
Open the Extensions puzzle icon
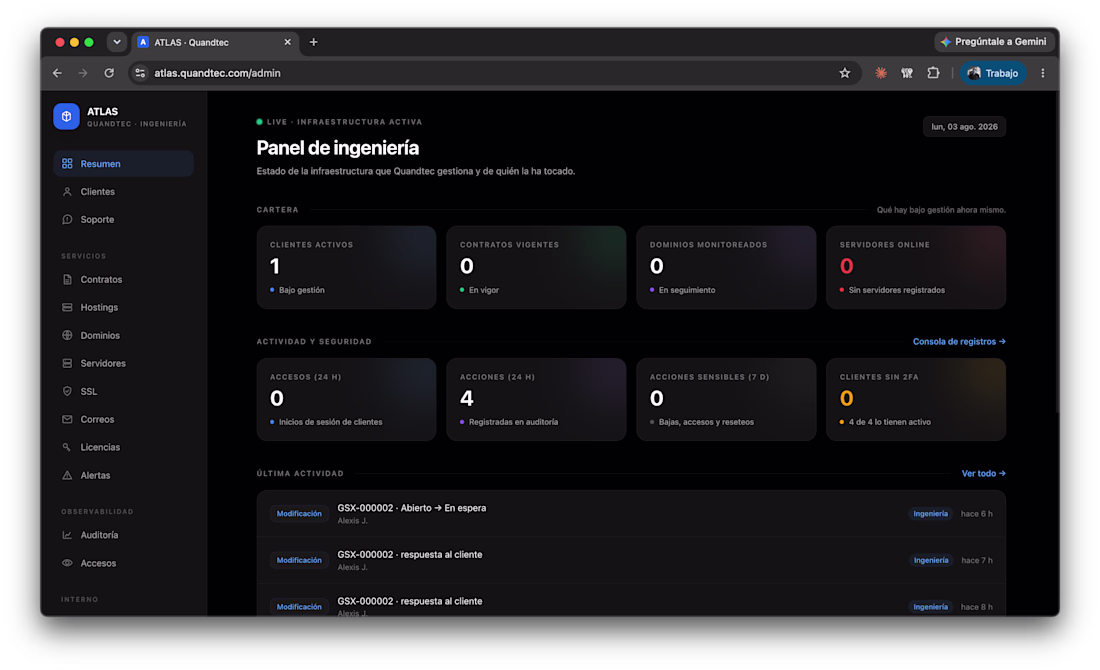tap(933, 73)
